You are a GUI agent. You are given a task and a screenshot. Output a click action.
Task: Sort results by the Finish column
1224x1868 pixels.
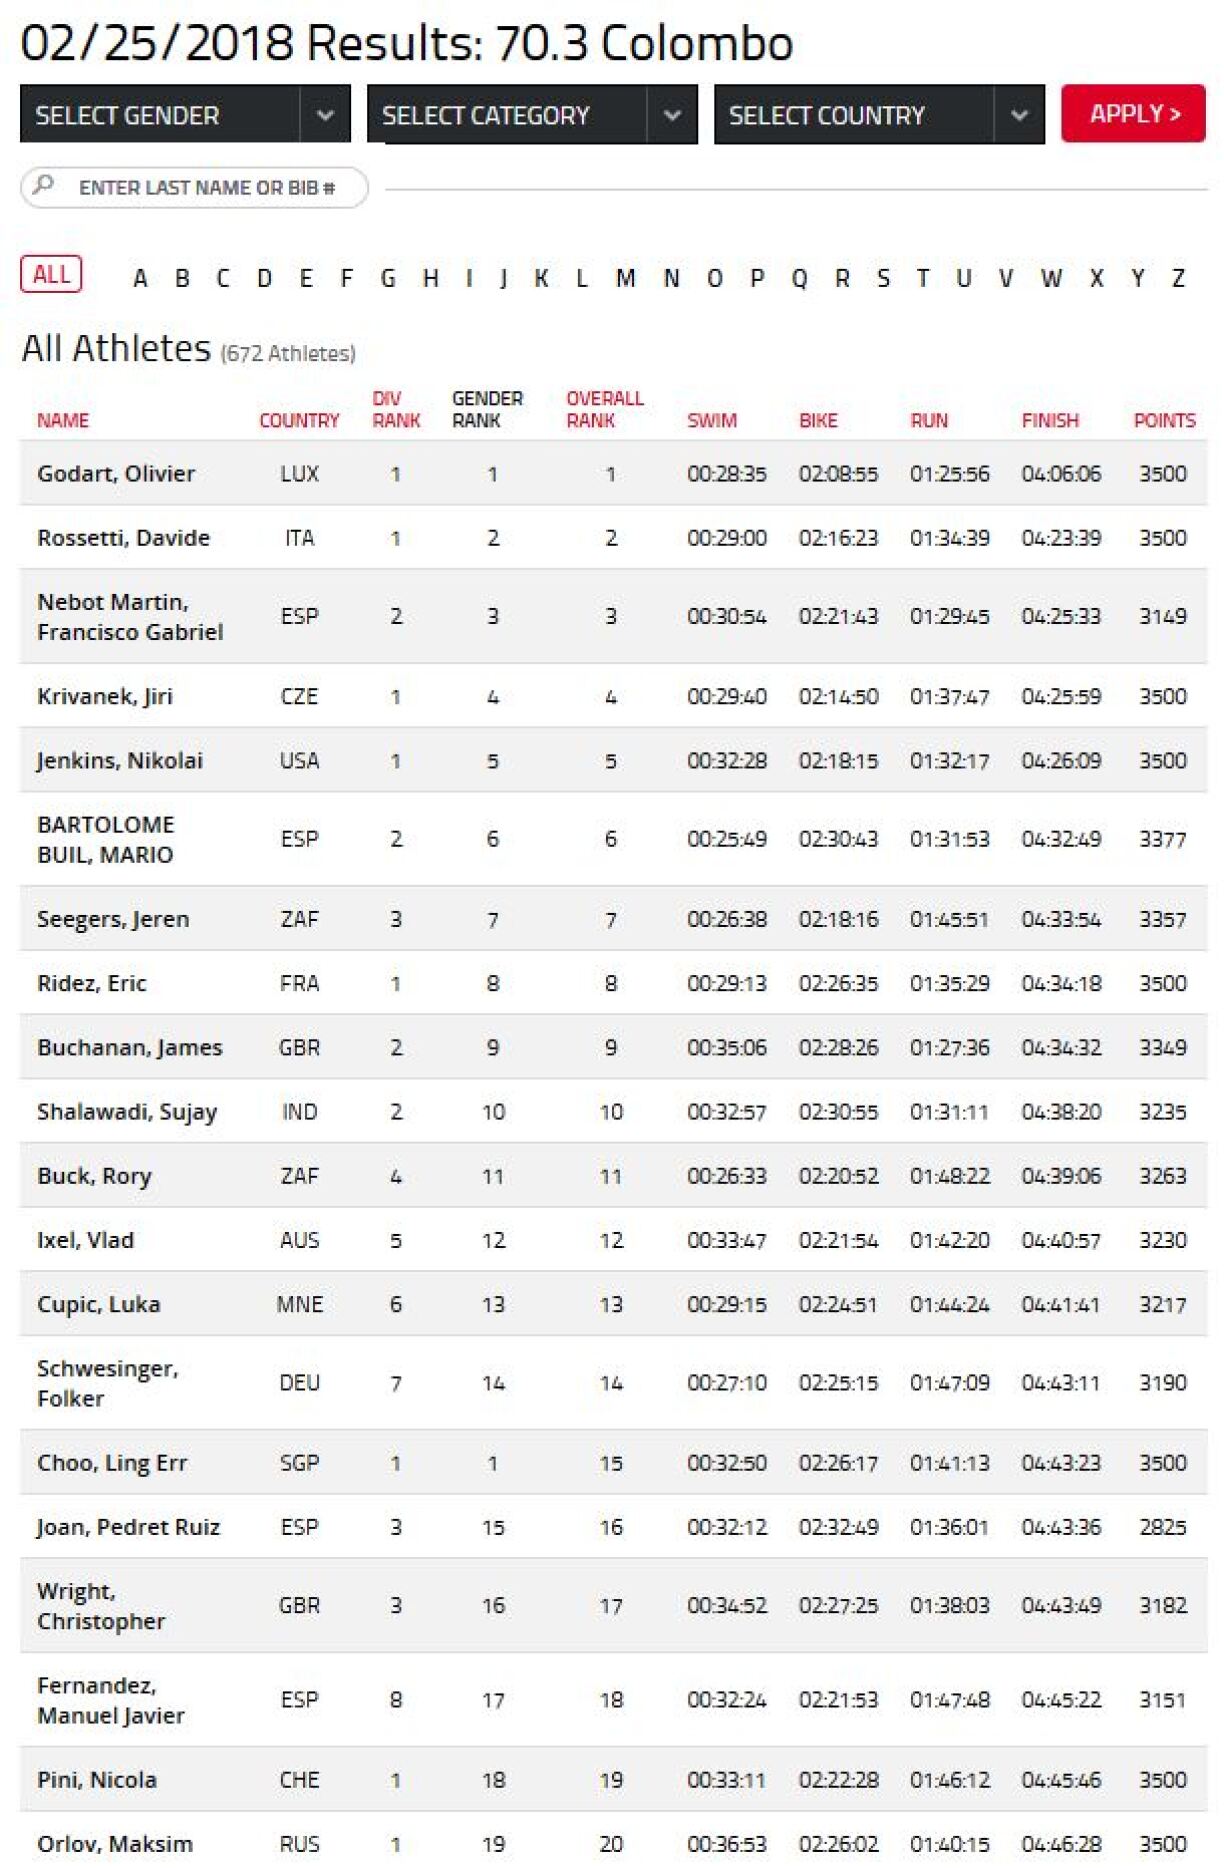pyautogui.click(x=1049, y=421)
